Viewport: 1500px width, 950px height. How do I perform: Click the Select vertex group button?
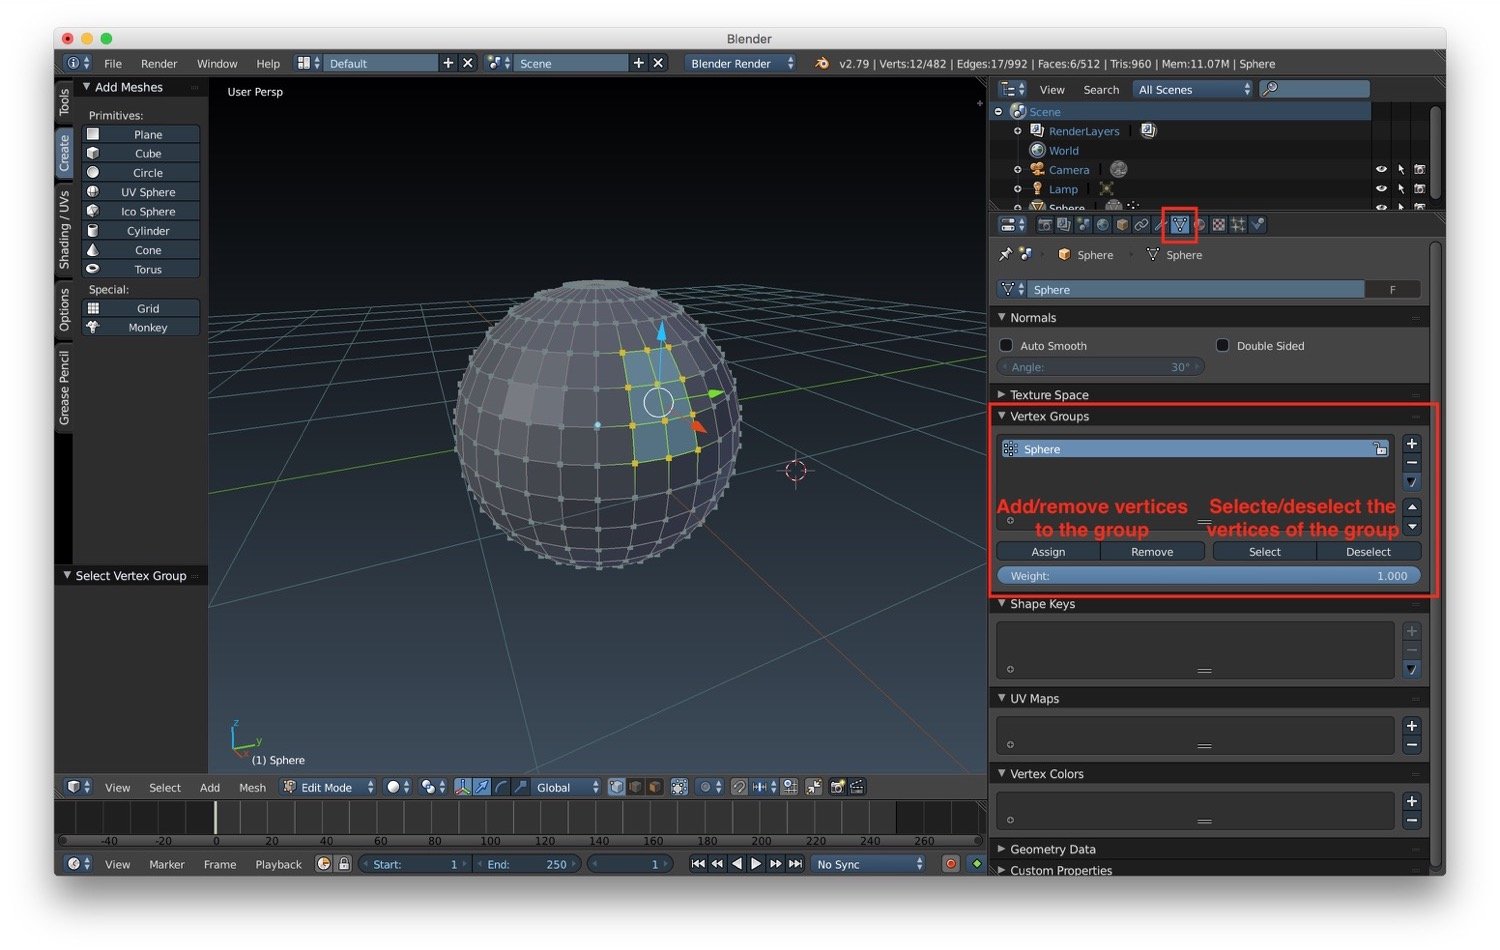(1264, 551)
